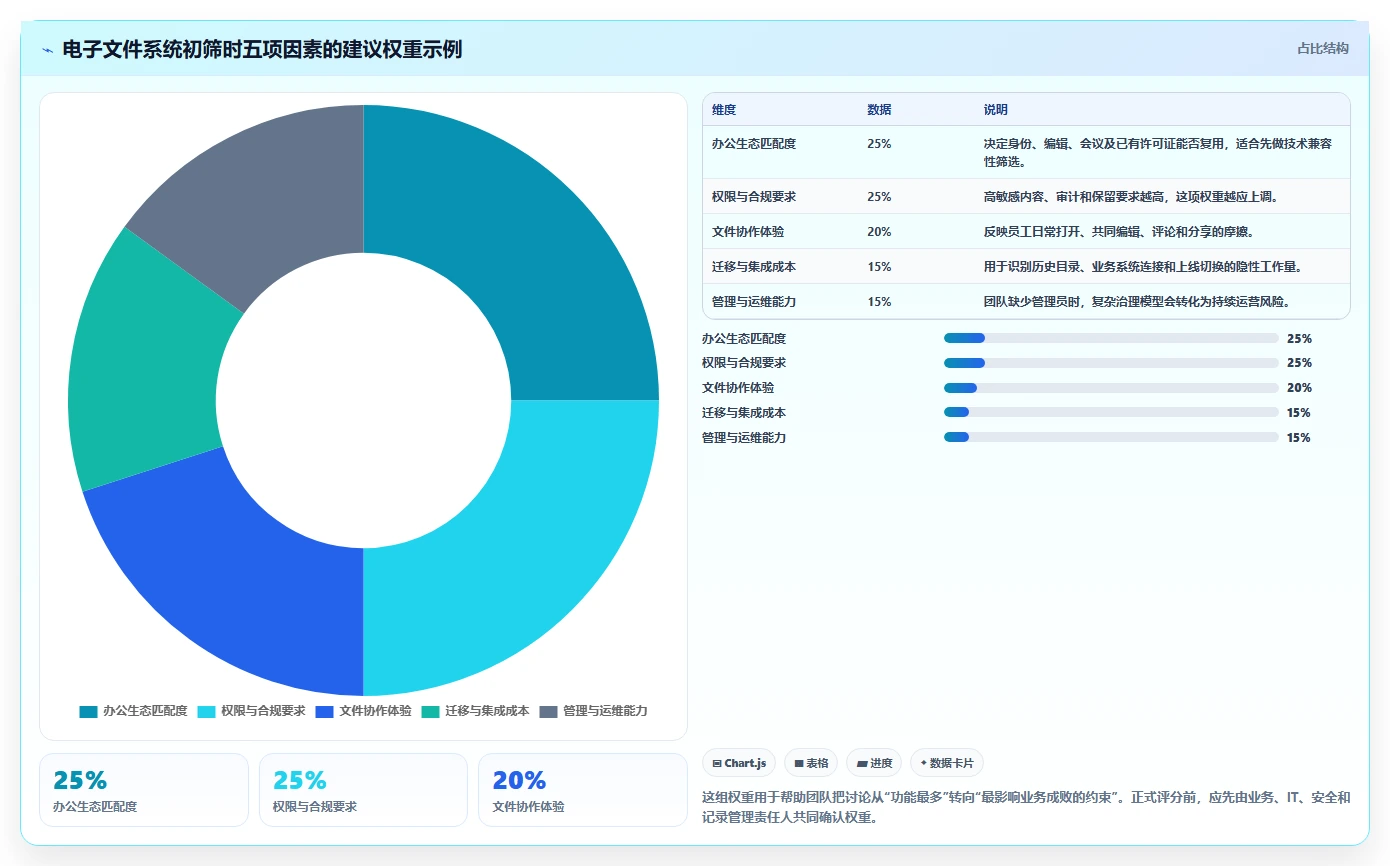Click the 团队缺少管理员时 description text
Viewport: 1390px width, 866px height.
[1137, 302]
